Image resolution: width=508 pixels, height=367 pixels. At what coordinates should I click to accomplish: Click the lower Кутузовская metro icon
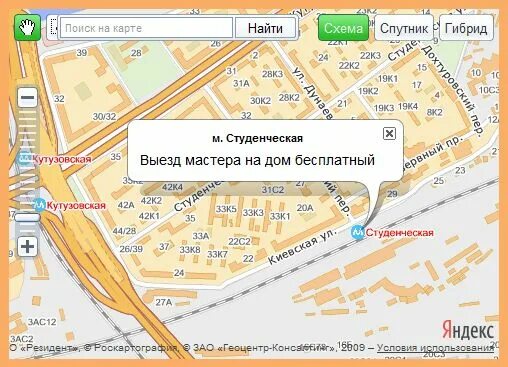[x=40, y=205]
